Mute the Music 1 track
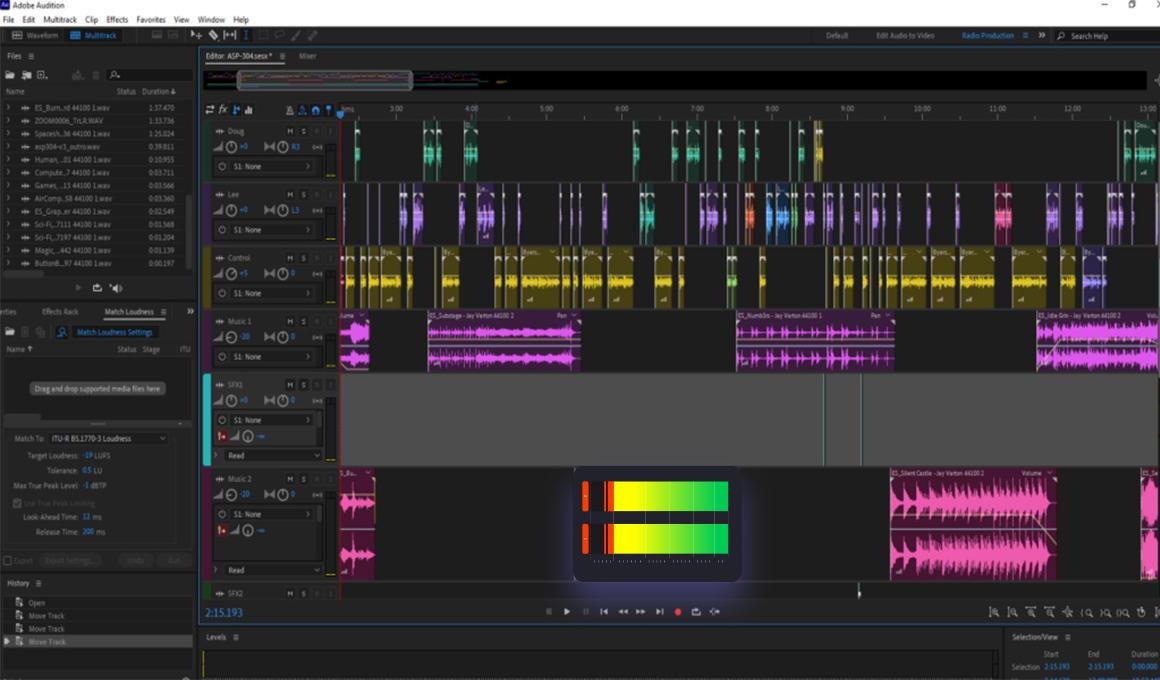 tap(290, 321)
